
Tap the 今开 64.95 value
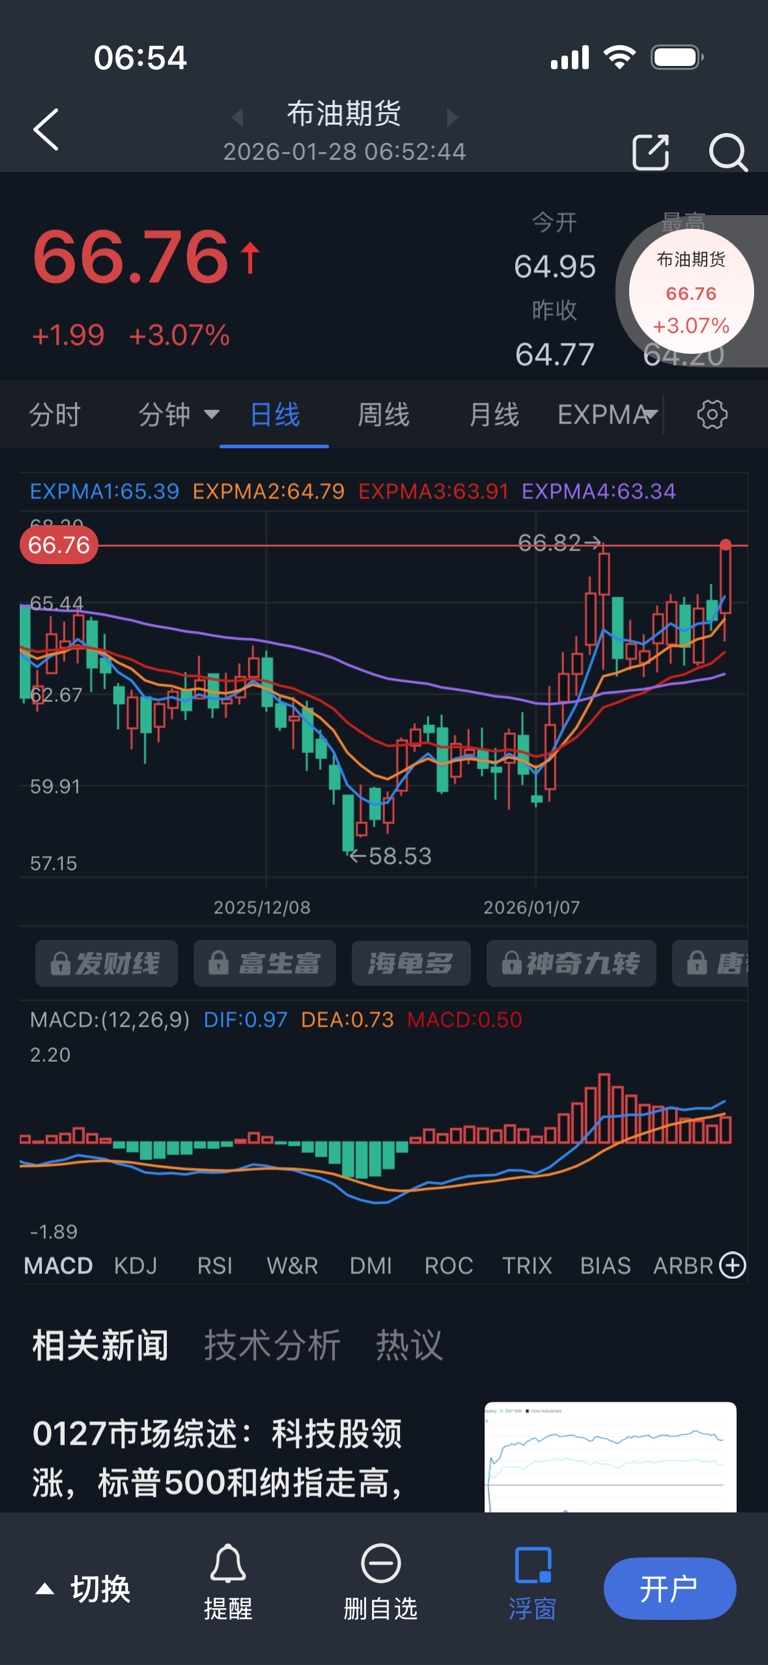pos(555,266)
